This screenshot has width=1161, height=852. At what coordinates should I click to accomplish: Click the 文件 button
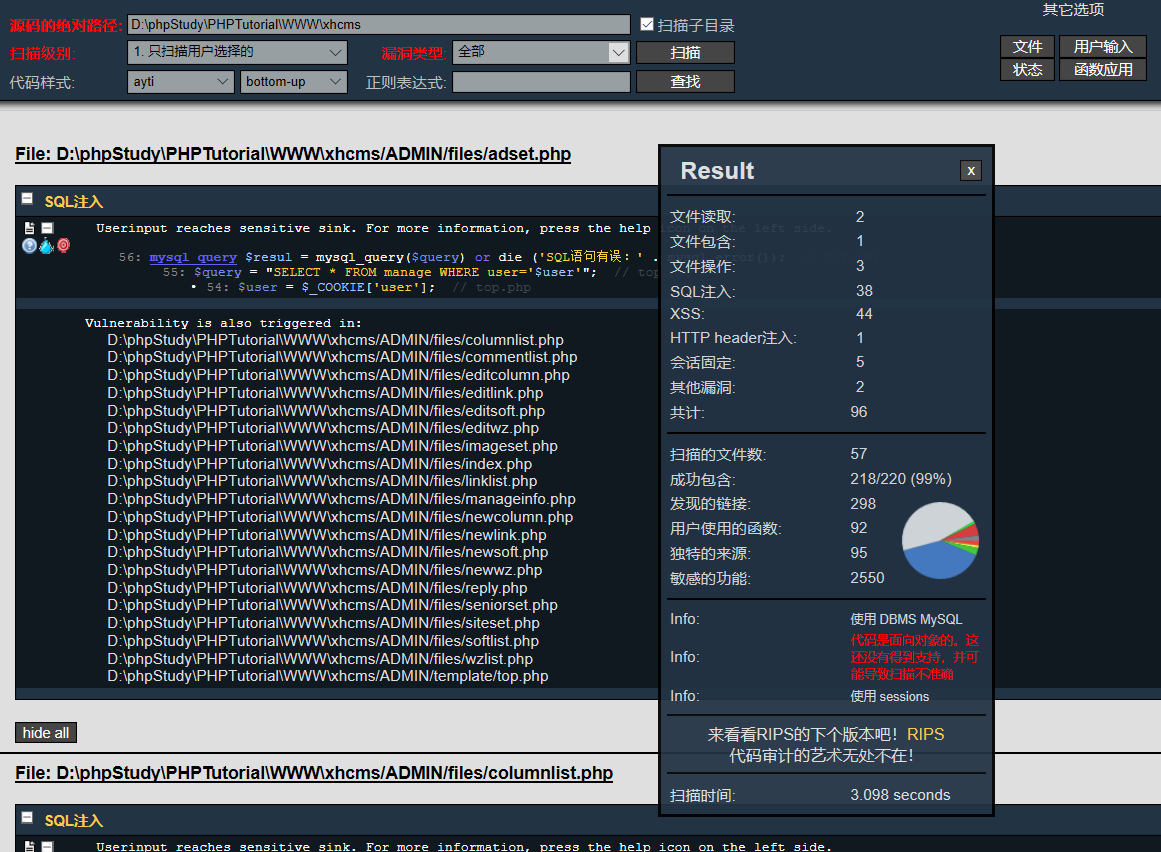click(1027, 47)
